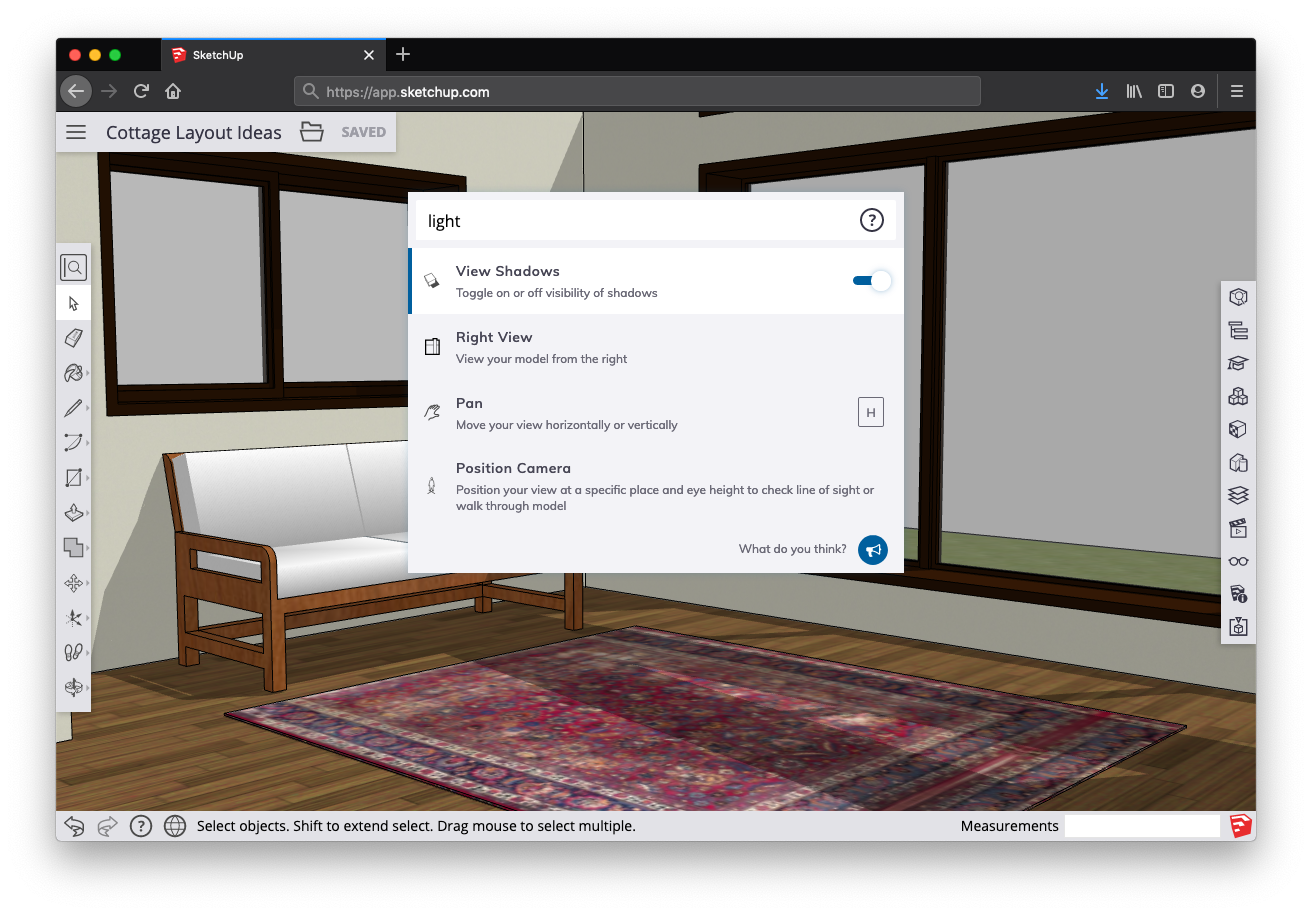Choose the Push/Pull tool
This screenshot has height=915, width=1312.
click(x=73, y=513)
